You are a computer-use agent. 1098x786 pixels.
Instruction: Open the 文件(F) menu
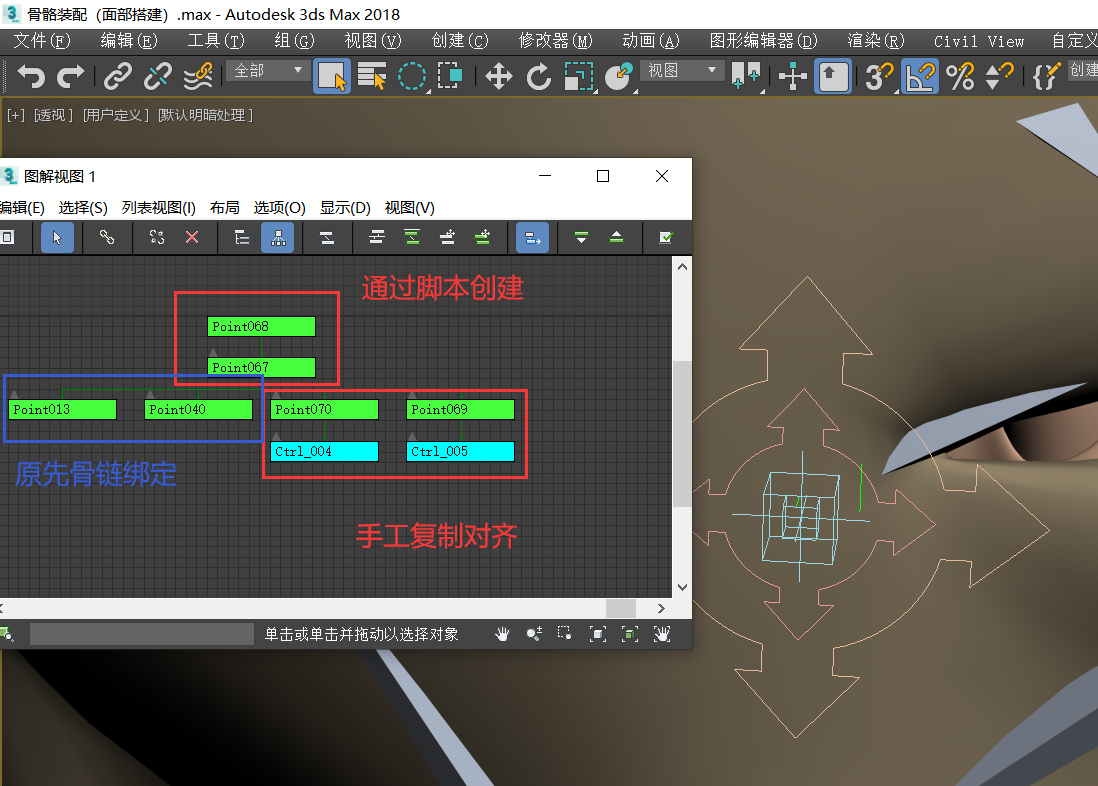tap(42, 41)
